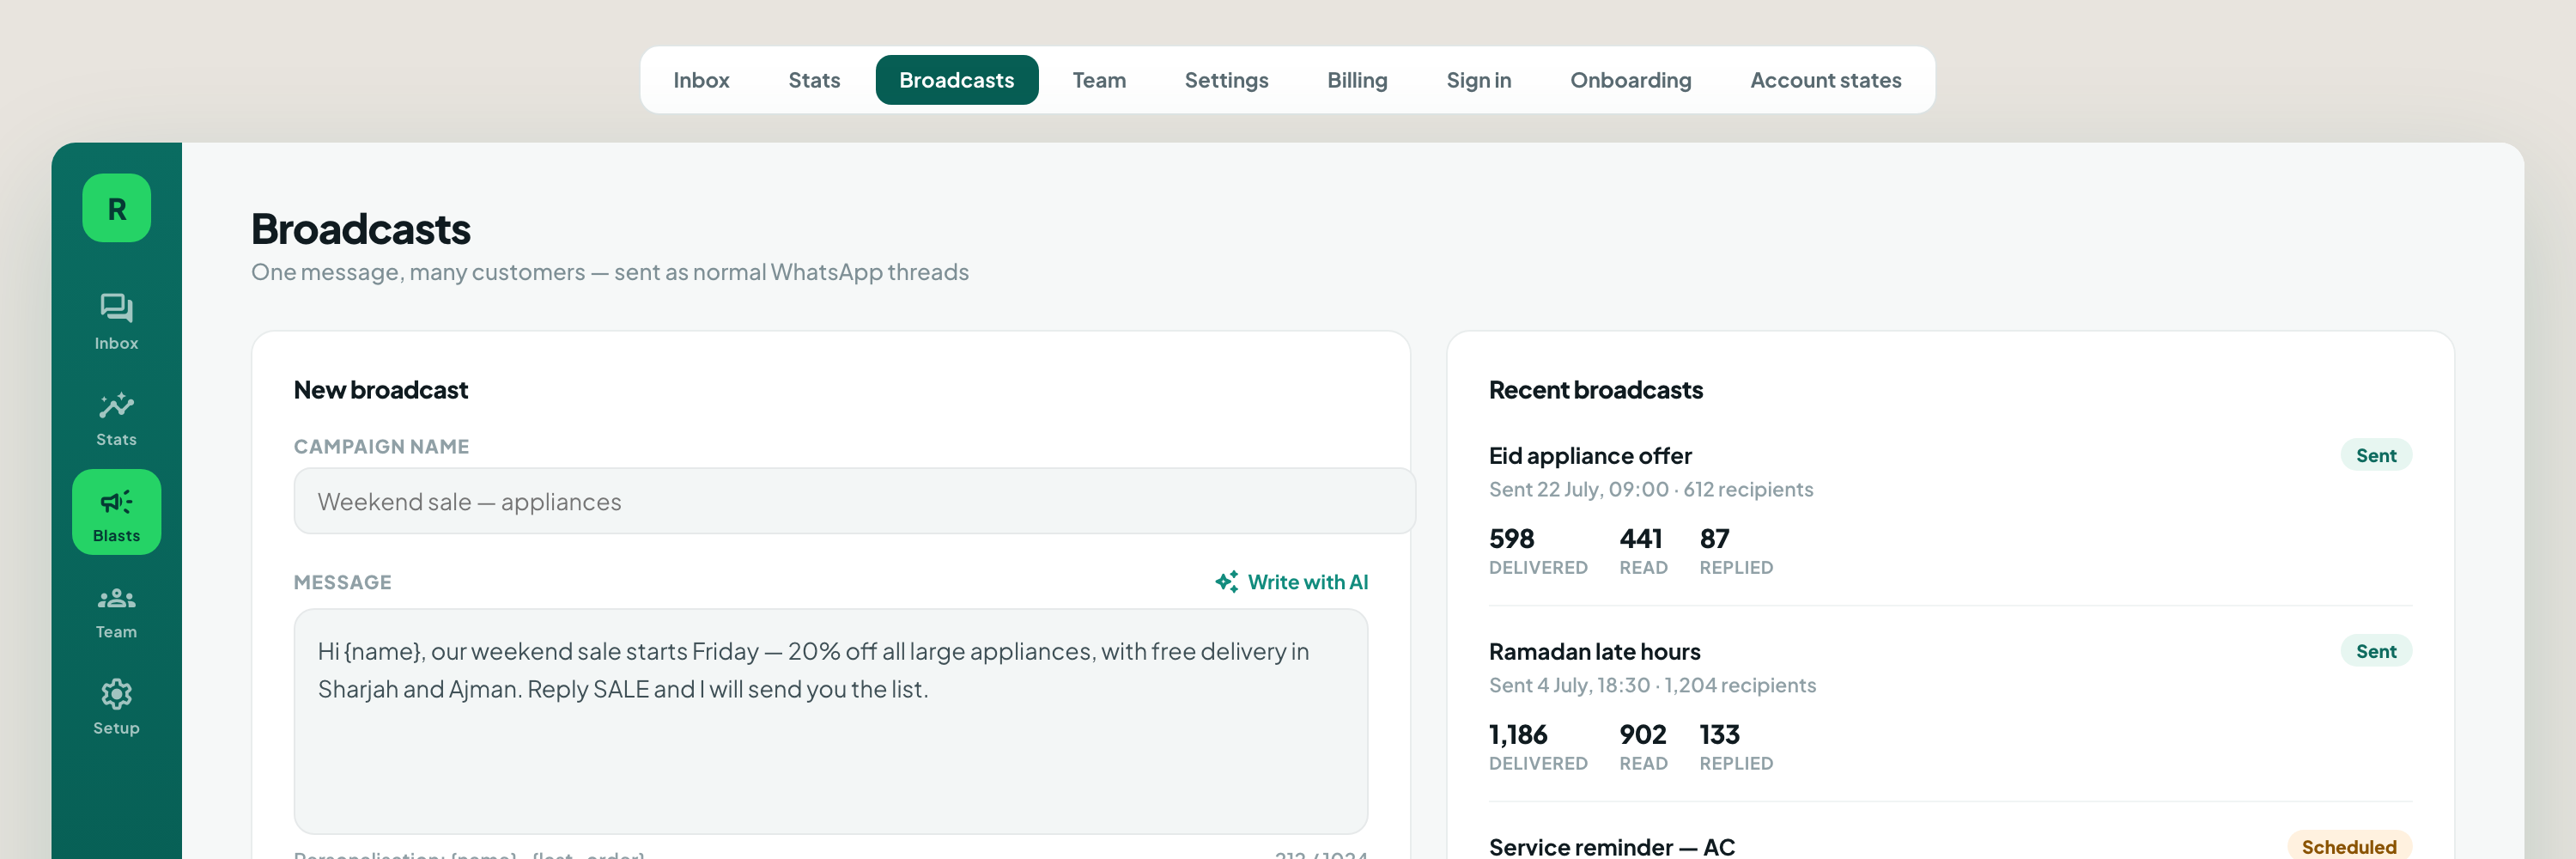2576x859 pixels.
Task: Focus the Campaign name input field
Action: click(854, 501)
